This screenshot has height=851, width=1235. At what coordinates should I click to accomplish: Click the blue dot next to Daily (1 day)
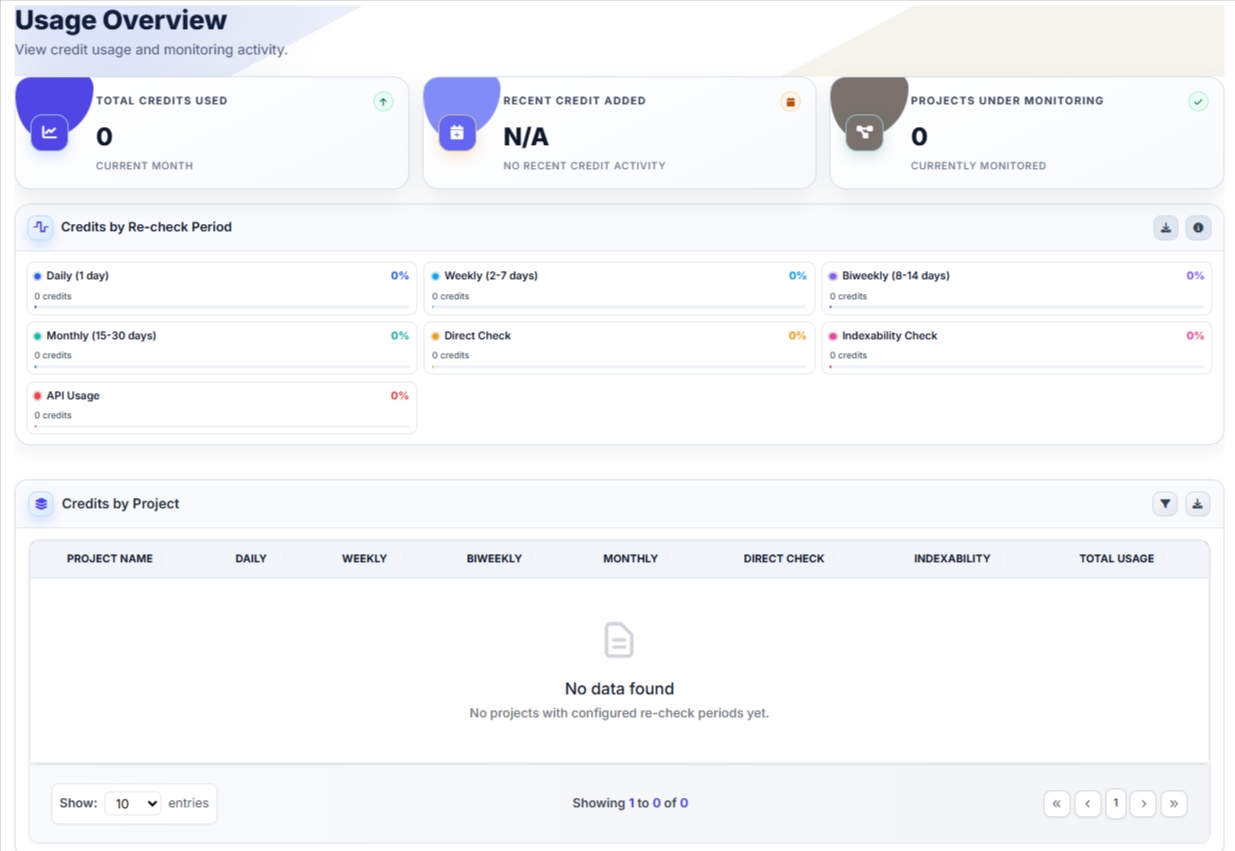click(x=38, y=276)
